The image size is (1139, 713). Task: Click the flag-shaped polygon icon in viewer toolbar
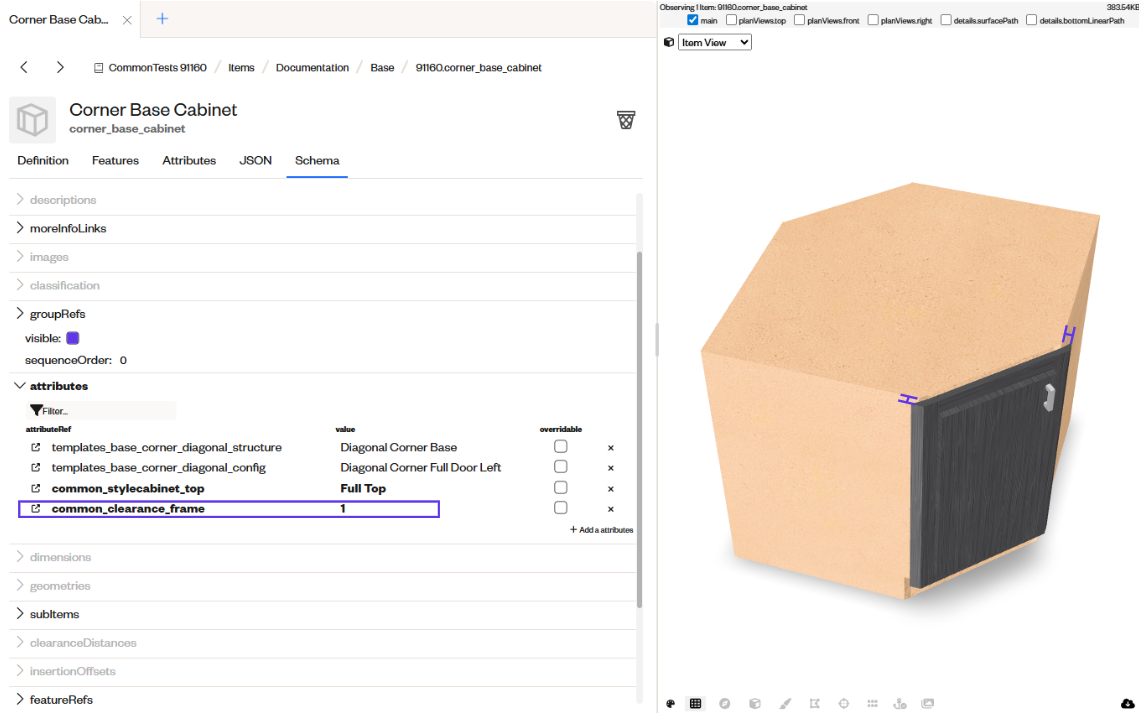pos(814,704)
